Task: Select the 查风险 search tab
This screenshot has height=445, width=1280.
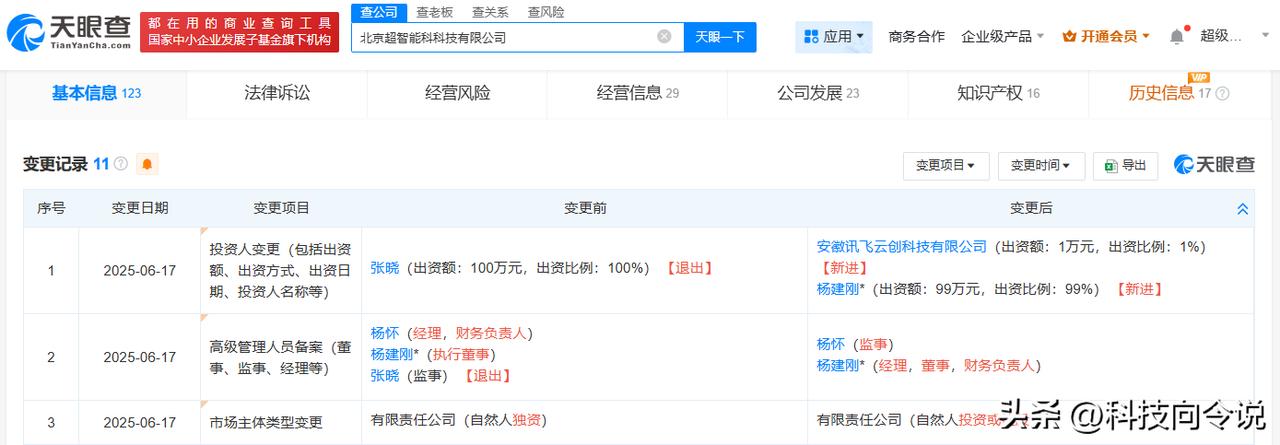Action: pyautogui.click(x=546, y=12)
